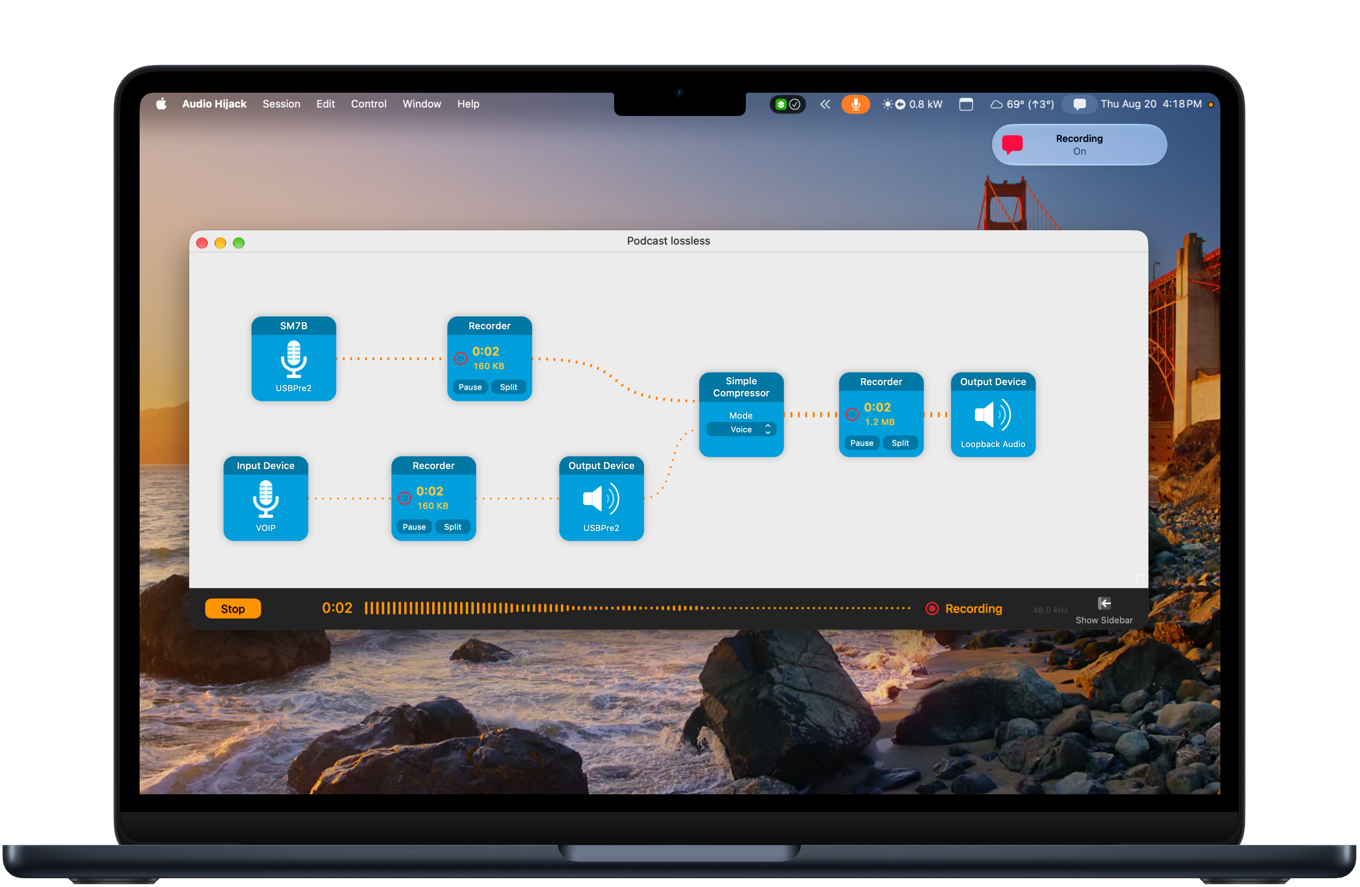Pause the Recorder fed by VOIP input
This screenshot has width=1360, height=887.
[414, 527]
